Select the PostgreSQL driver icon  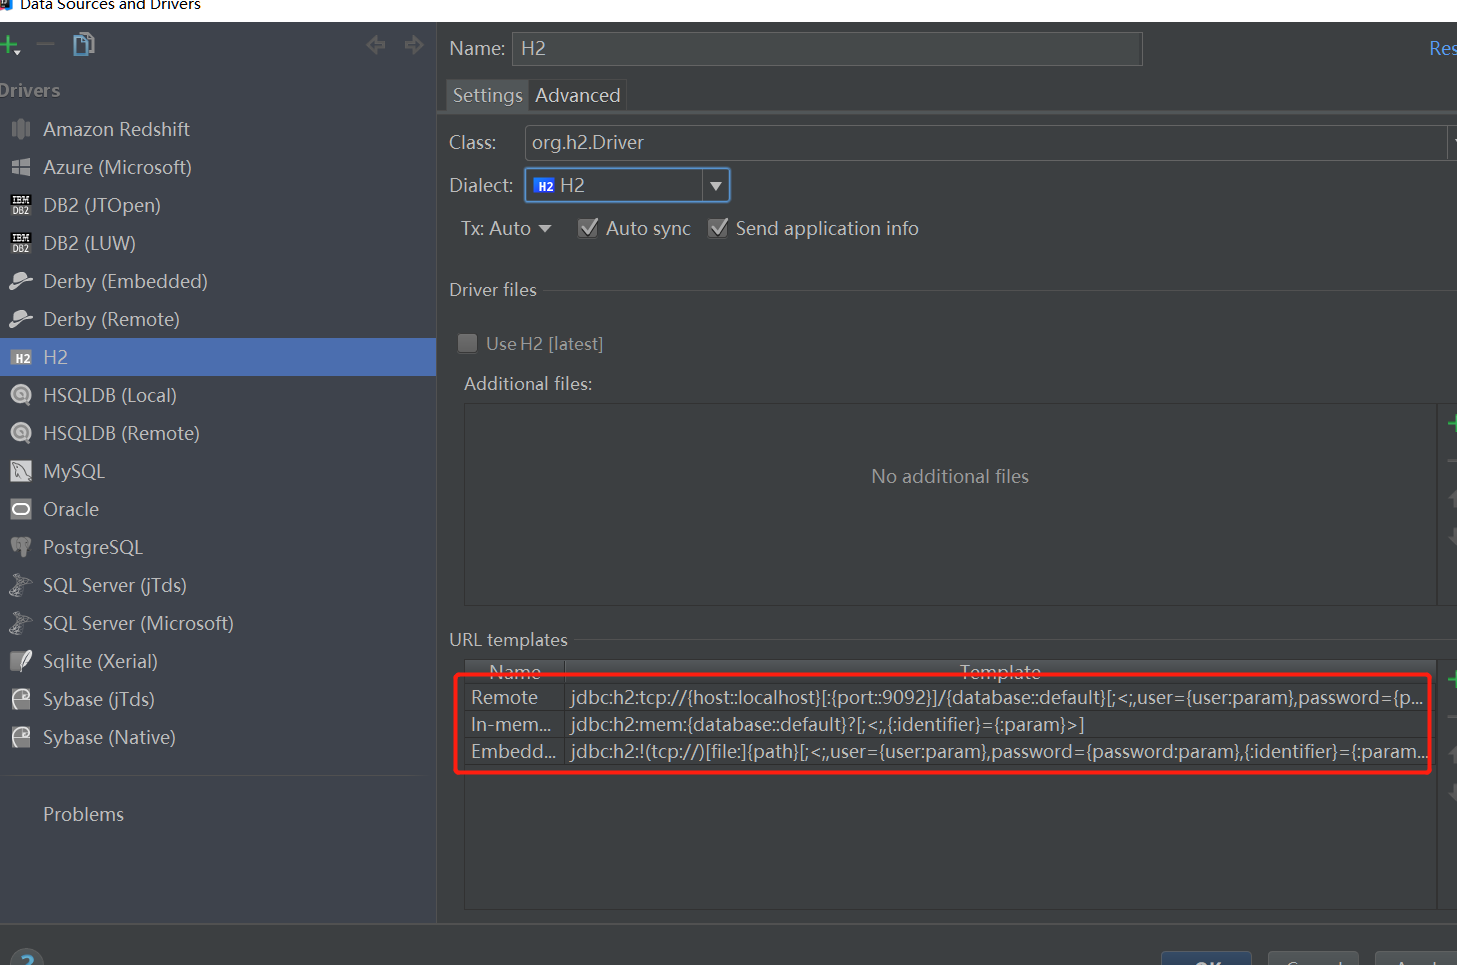coord(21,547)
